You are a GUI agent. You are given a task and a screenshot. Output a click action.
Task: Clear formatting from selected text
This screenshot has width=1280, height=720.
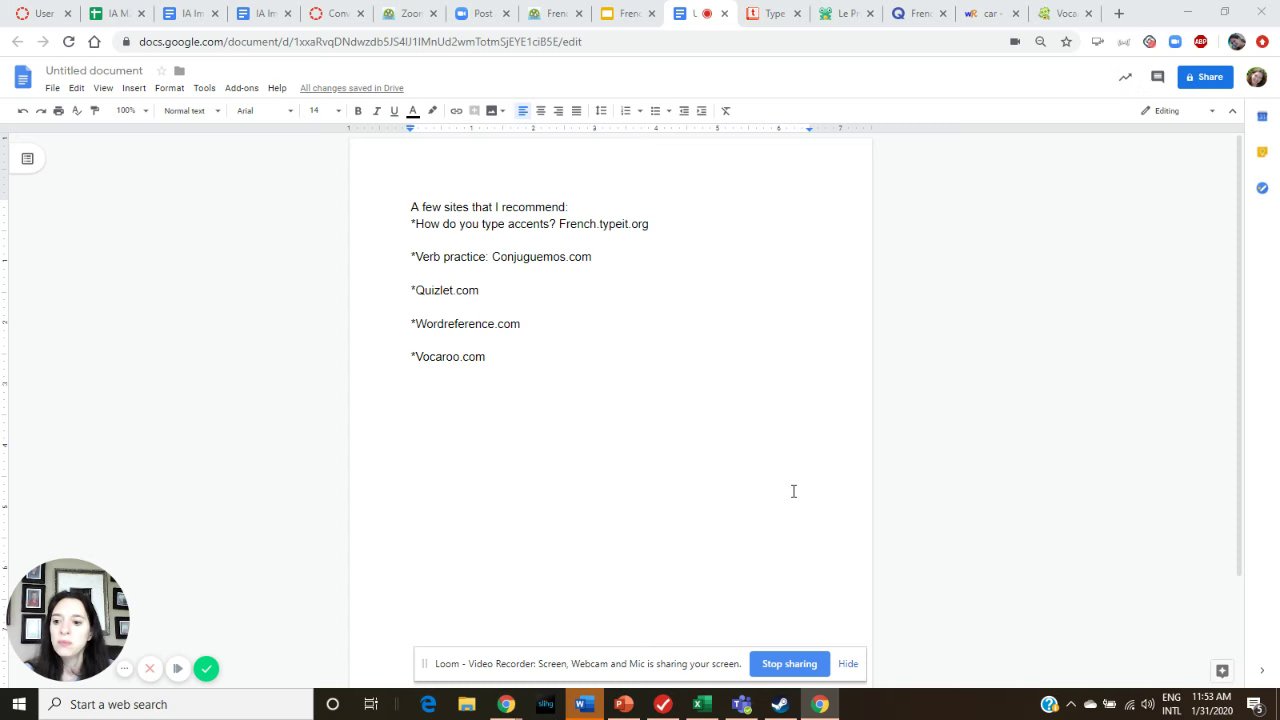[x=726, y=111]
